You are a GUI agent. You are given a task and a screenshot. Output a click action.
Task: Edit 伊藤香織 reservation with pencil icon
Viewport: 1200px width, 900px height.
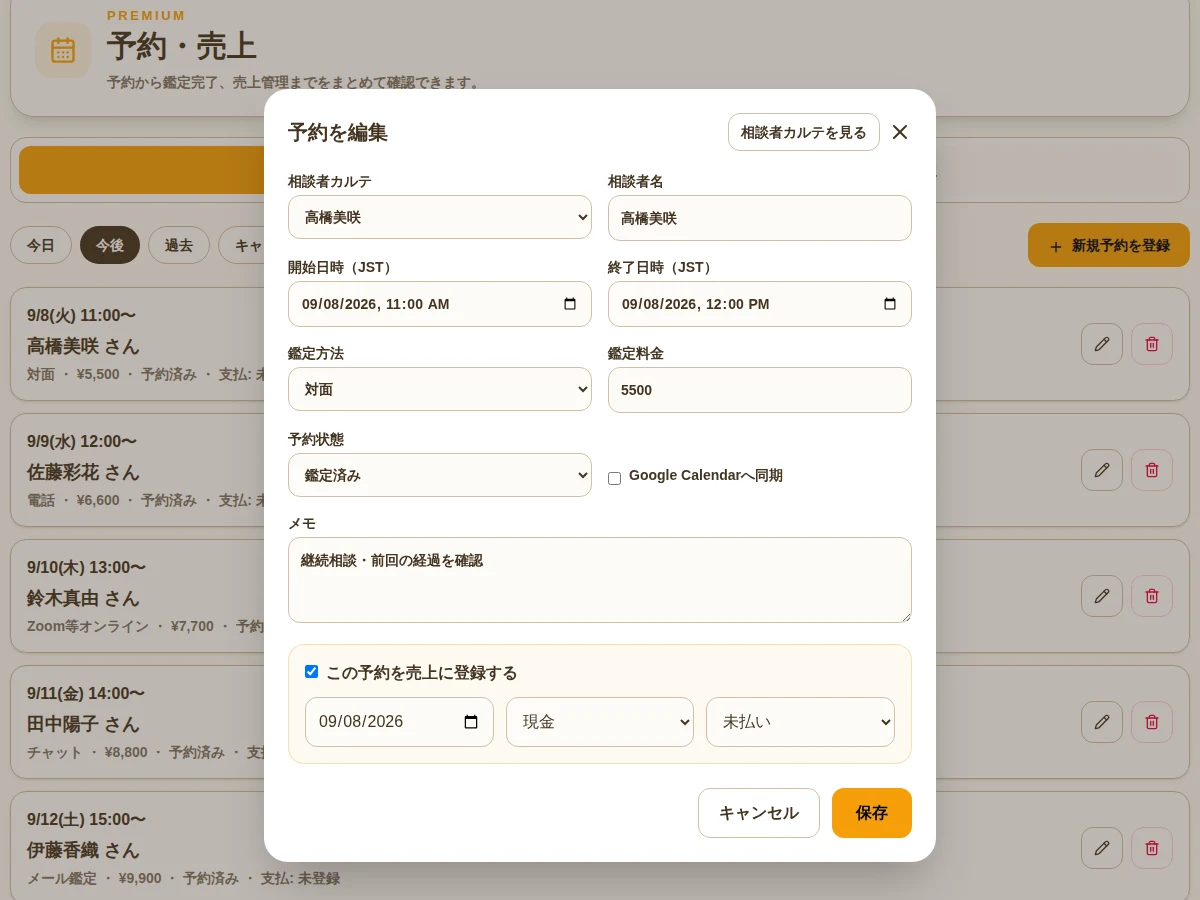[x=1102, y=848]
